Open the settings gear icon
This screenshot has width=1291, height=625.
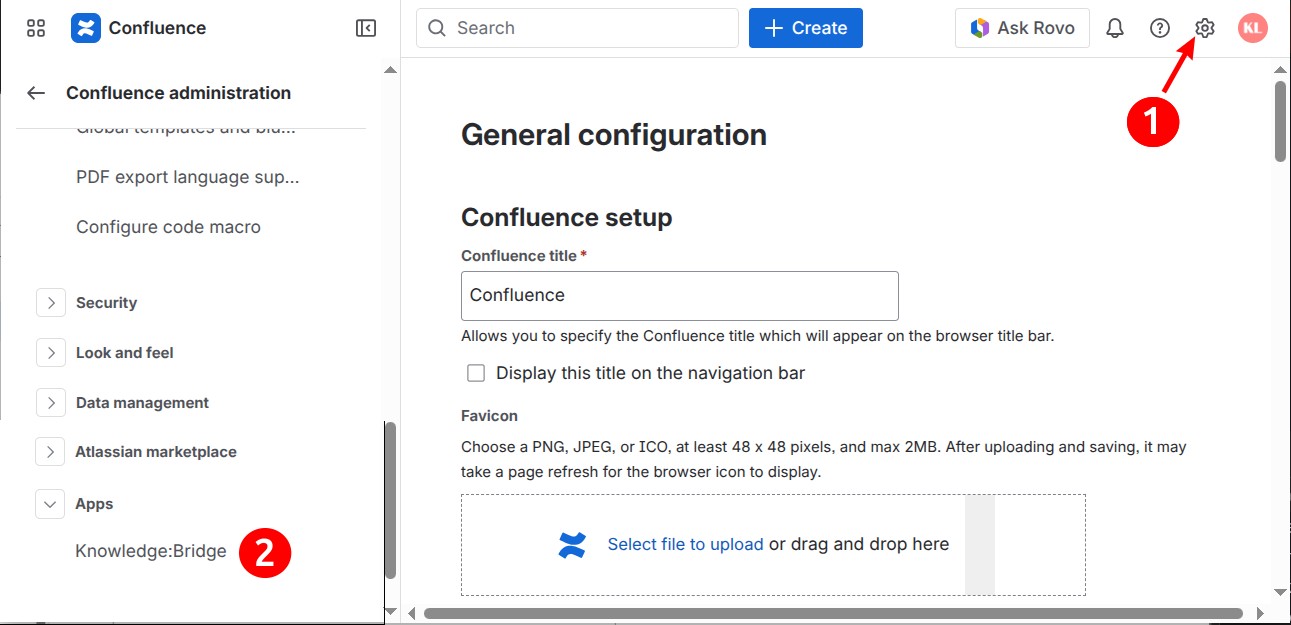coord(1205,28)
